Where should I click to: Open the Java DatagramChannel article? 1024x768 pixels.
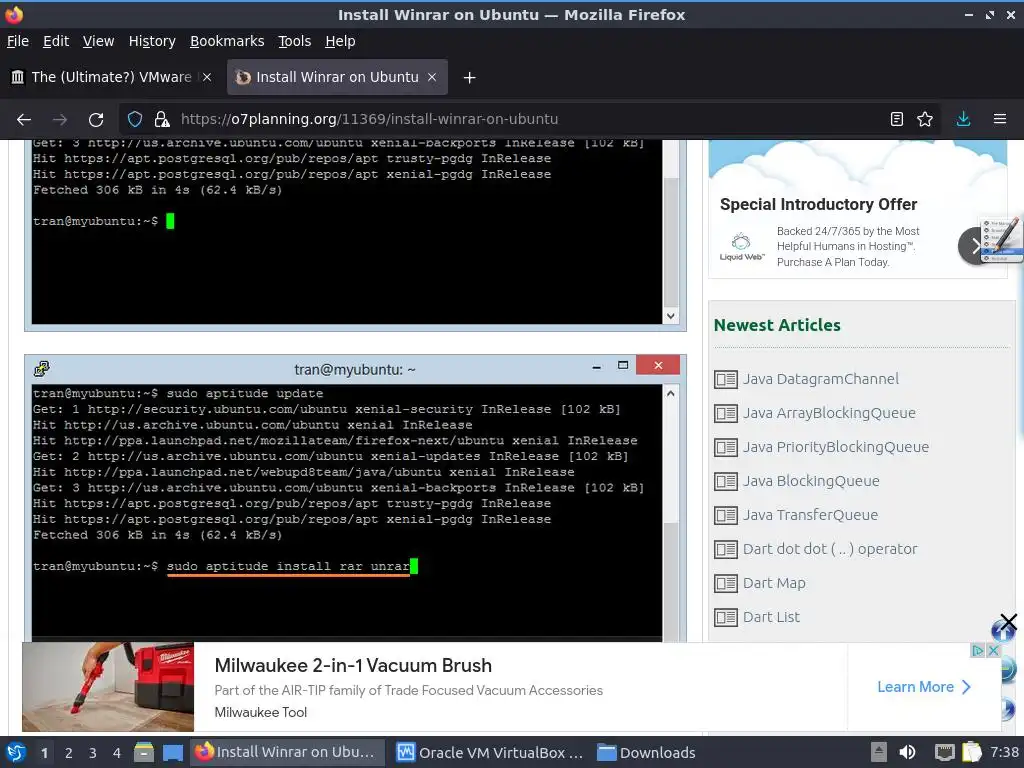pyautogui.click(x=820, y=379)
